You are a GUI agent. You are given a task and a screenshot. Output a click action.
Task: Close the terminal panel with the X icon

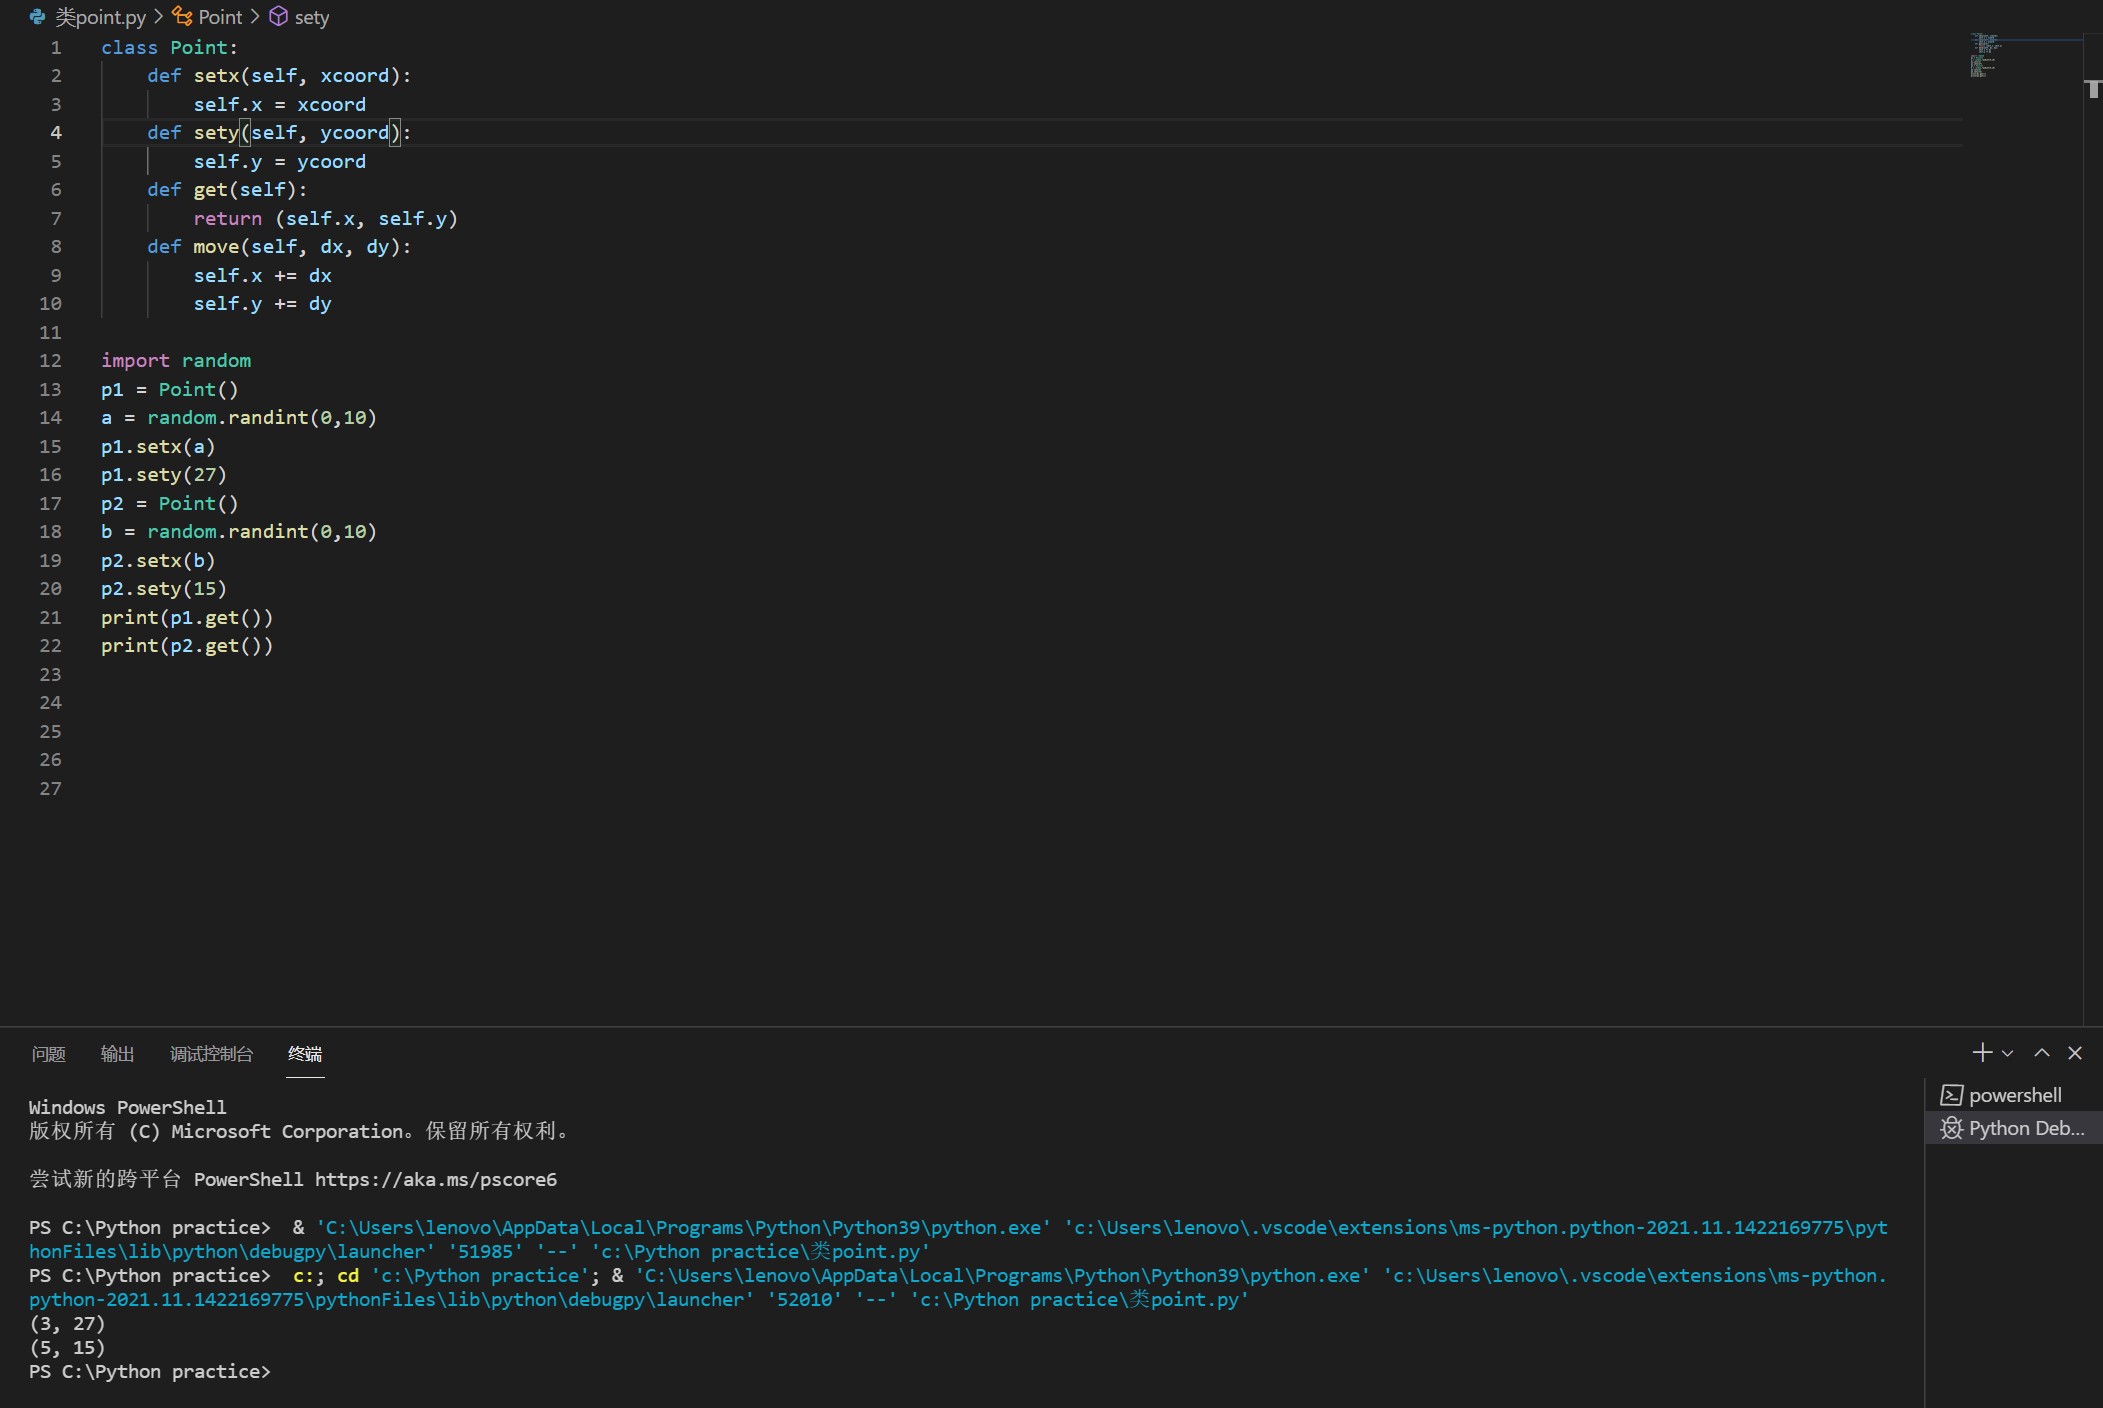2075,1052
